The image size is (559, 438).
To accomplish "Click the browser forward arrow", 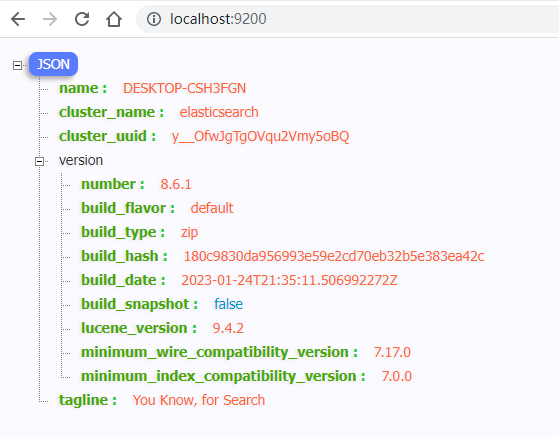I will (50, 19).
